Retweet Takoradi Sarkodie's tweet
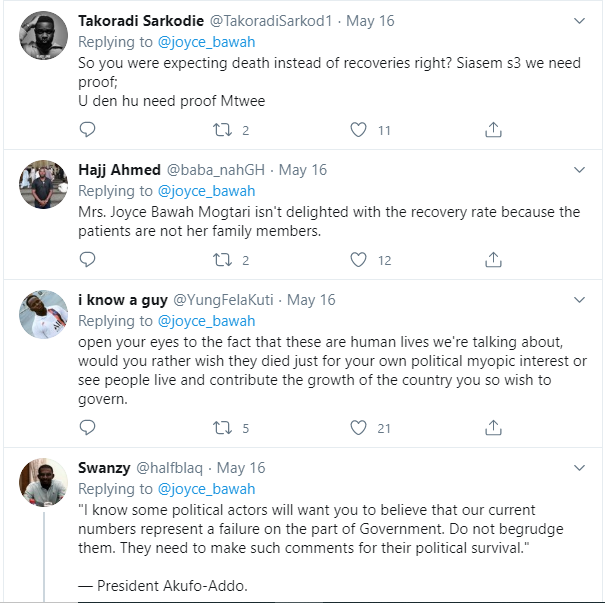This screenshot has width=605, height=603. pos(223,129)
